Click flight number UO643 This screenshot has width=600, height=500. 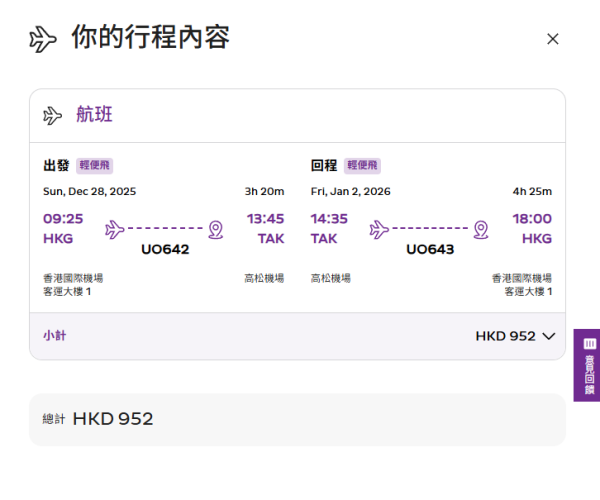point(430,249)
